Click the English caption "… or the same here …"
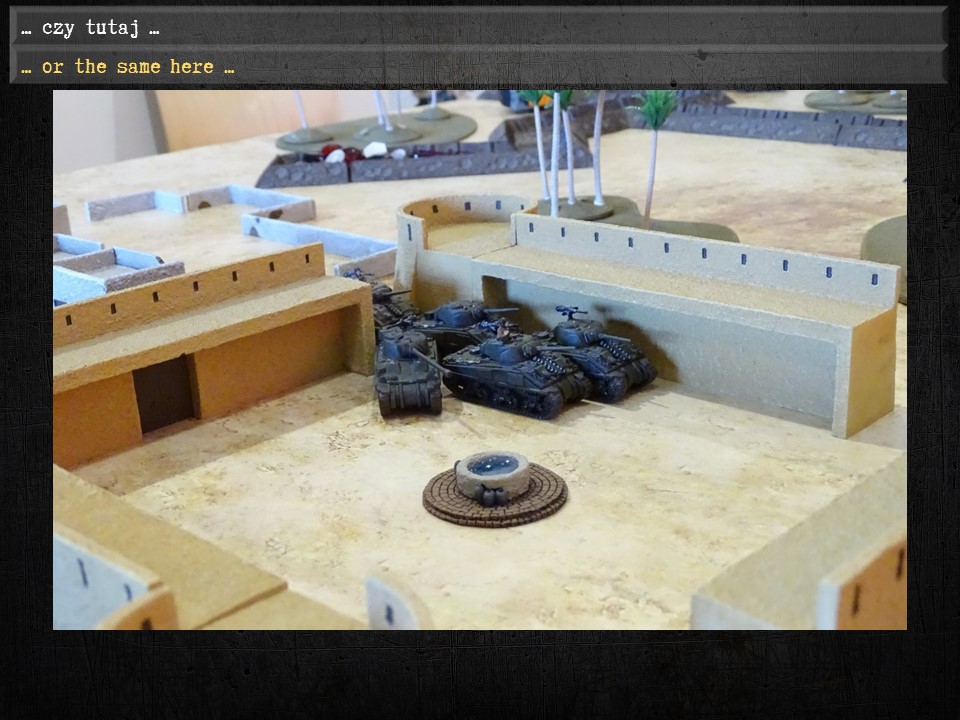Viewport: 960px width, 720px height. pos(127,66)
